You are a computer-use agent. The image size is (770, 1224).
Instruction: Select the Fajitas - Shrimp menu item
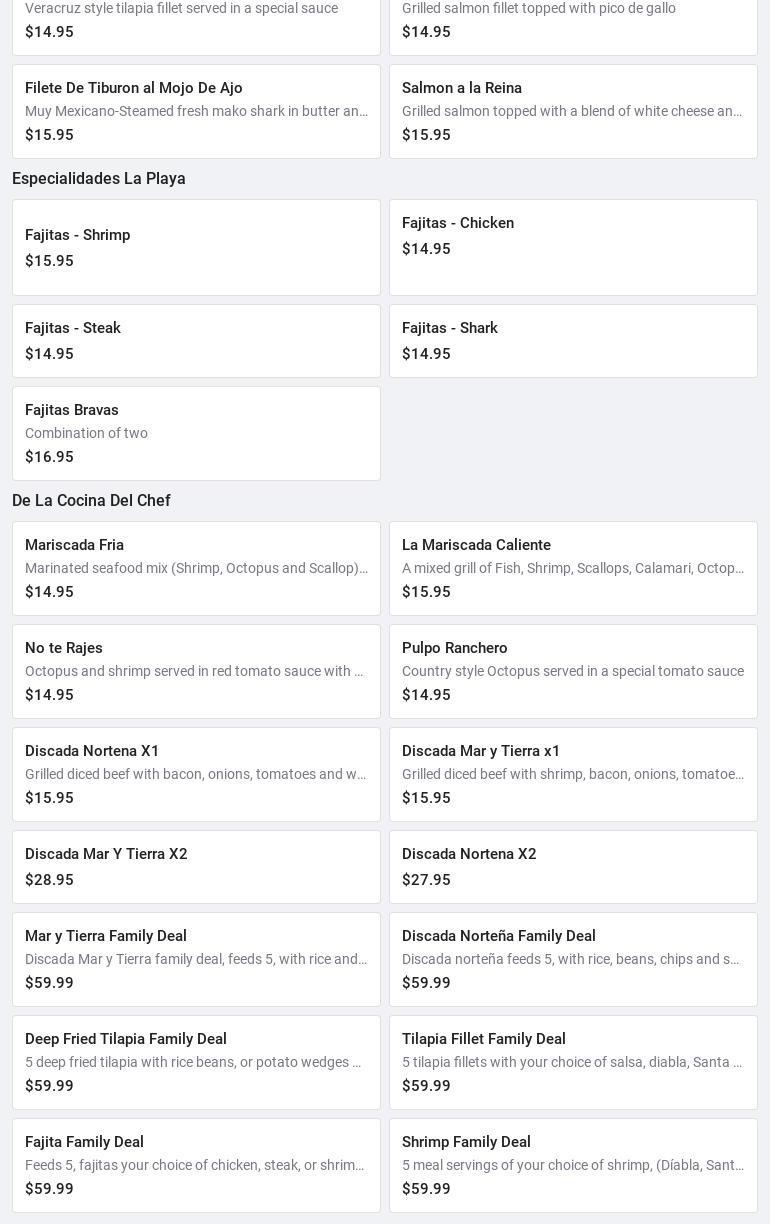(196, 247)
